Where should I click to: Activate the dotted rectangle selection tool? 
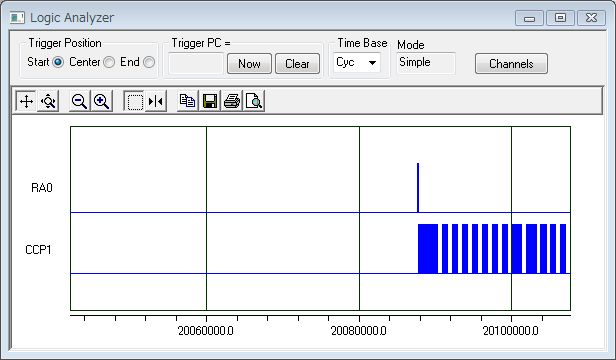pos(135,101)
